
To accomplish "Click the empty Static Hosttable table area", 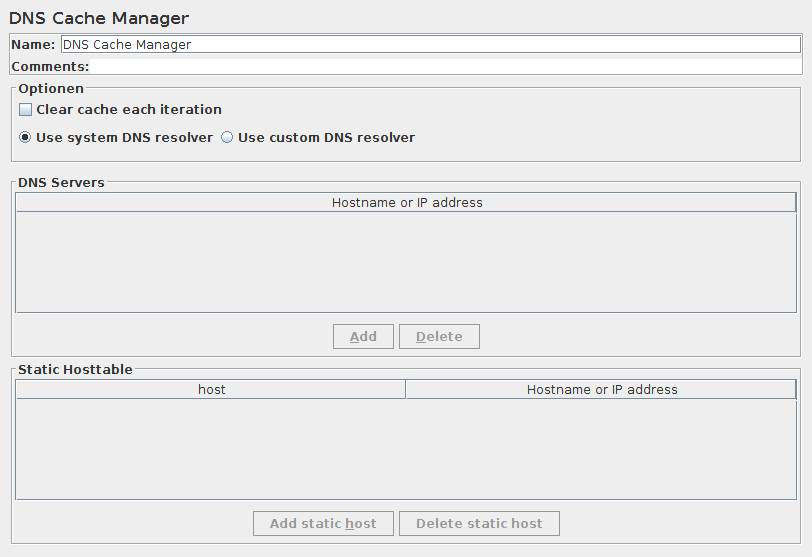I will [406, 449].
